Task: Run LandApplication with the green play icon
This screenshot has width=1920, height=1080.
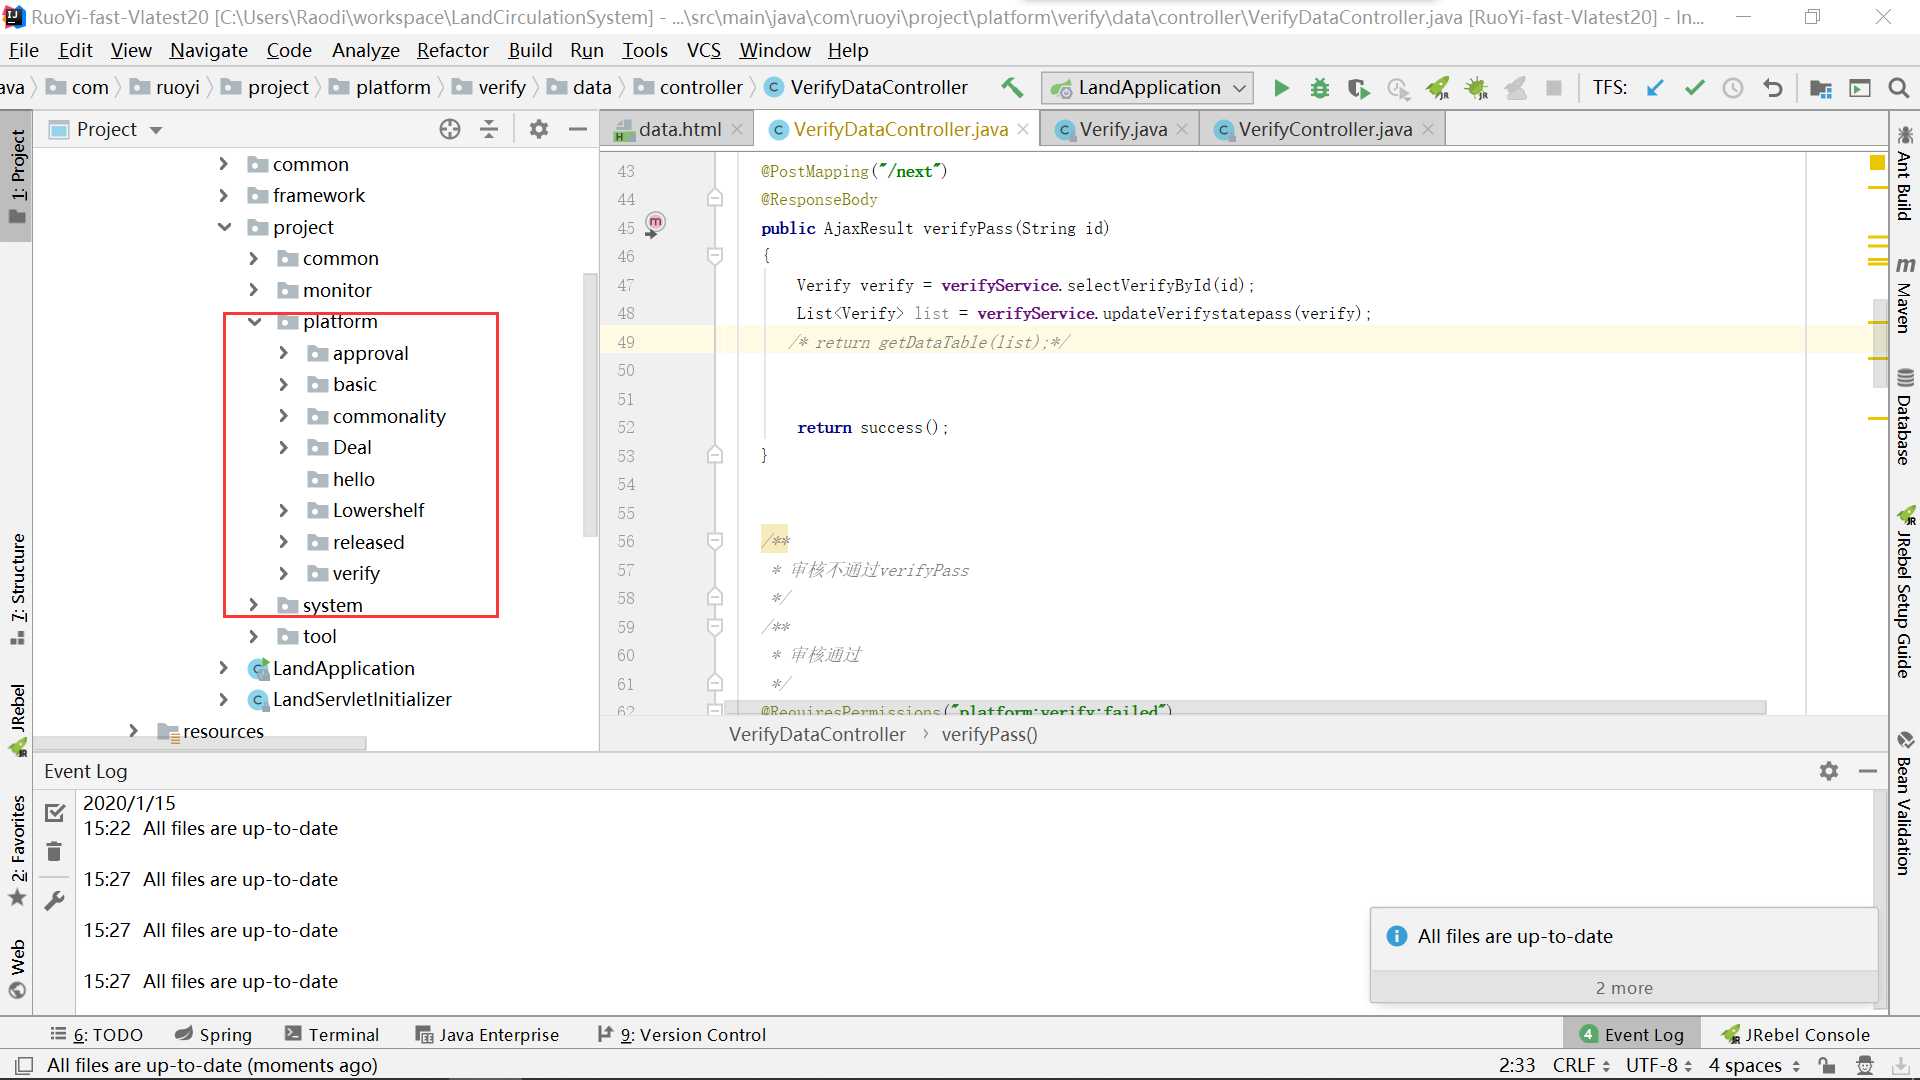Action: 1281,88
